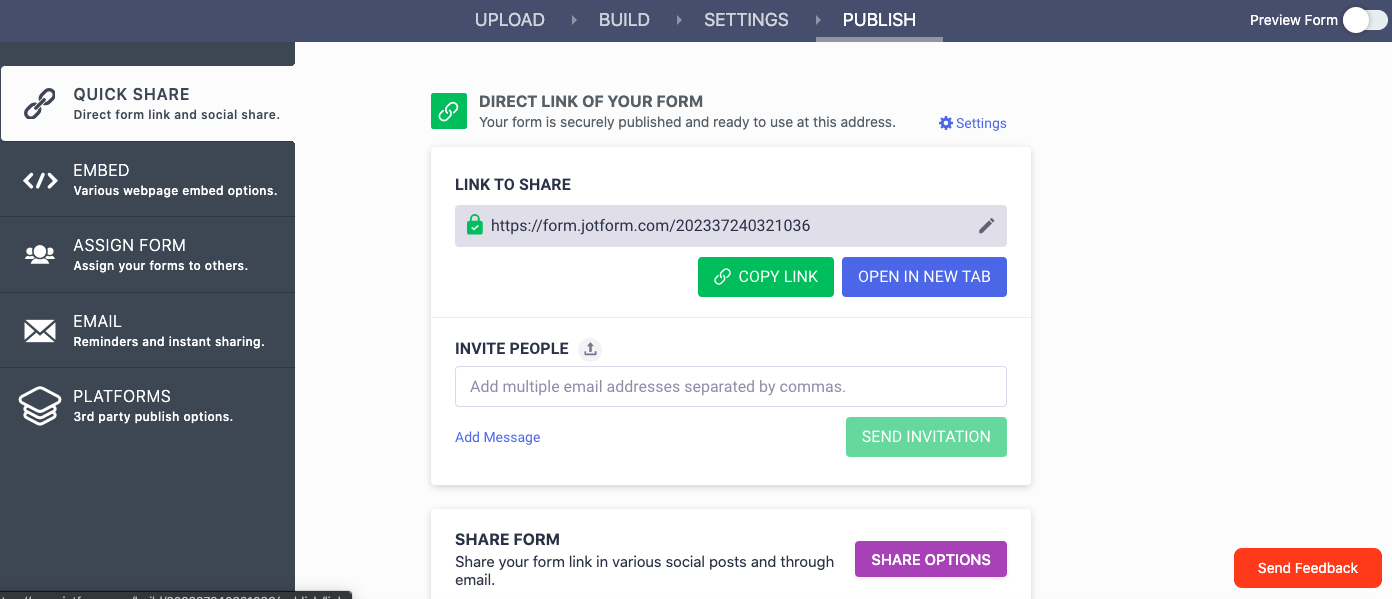Click the Email envelope icon
Viewport: 1392px width, 599px height.
40,331
